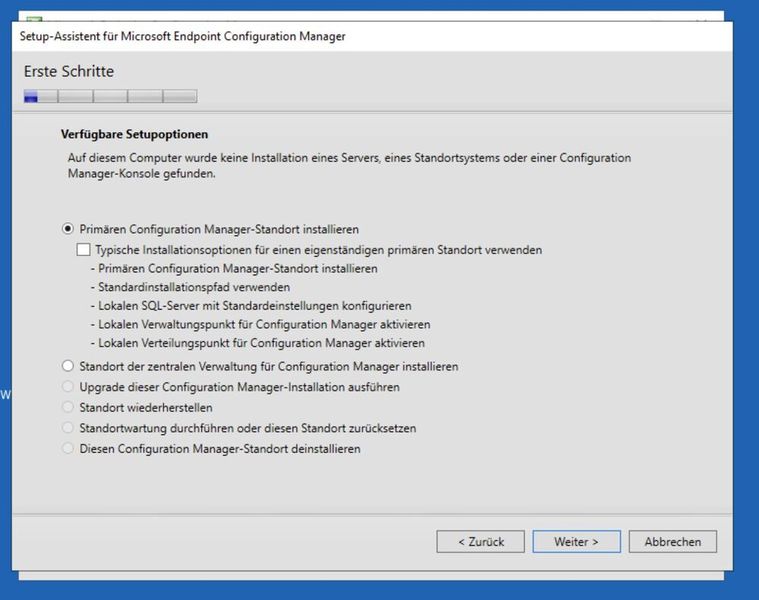Select 'Upgrade dieser Configuration Manager-Installation ausführen' radio
Screen dimensions: 759x600
pos(68,387)
